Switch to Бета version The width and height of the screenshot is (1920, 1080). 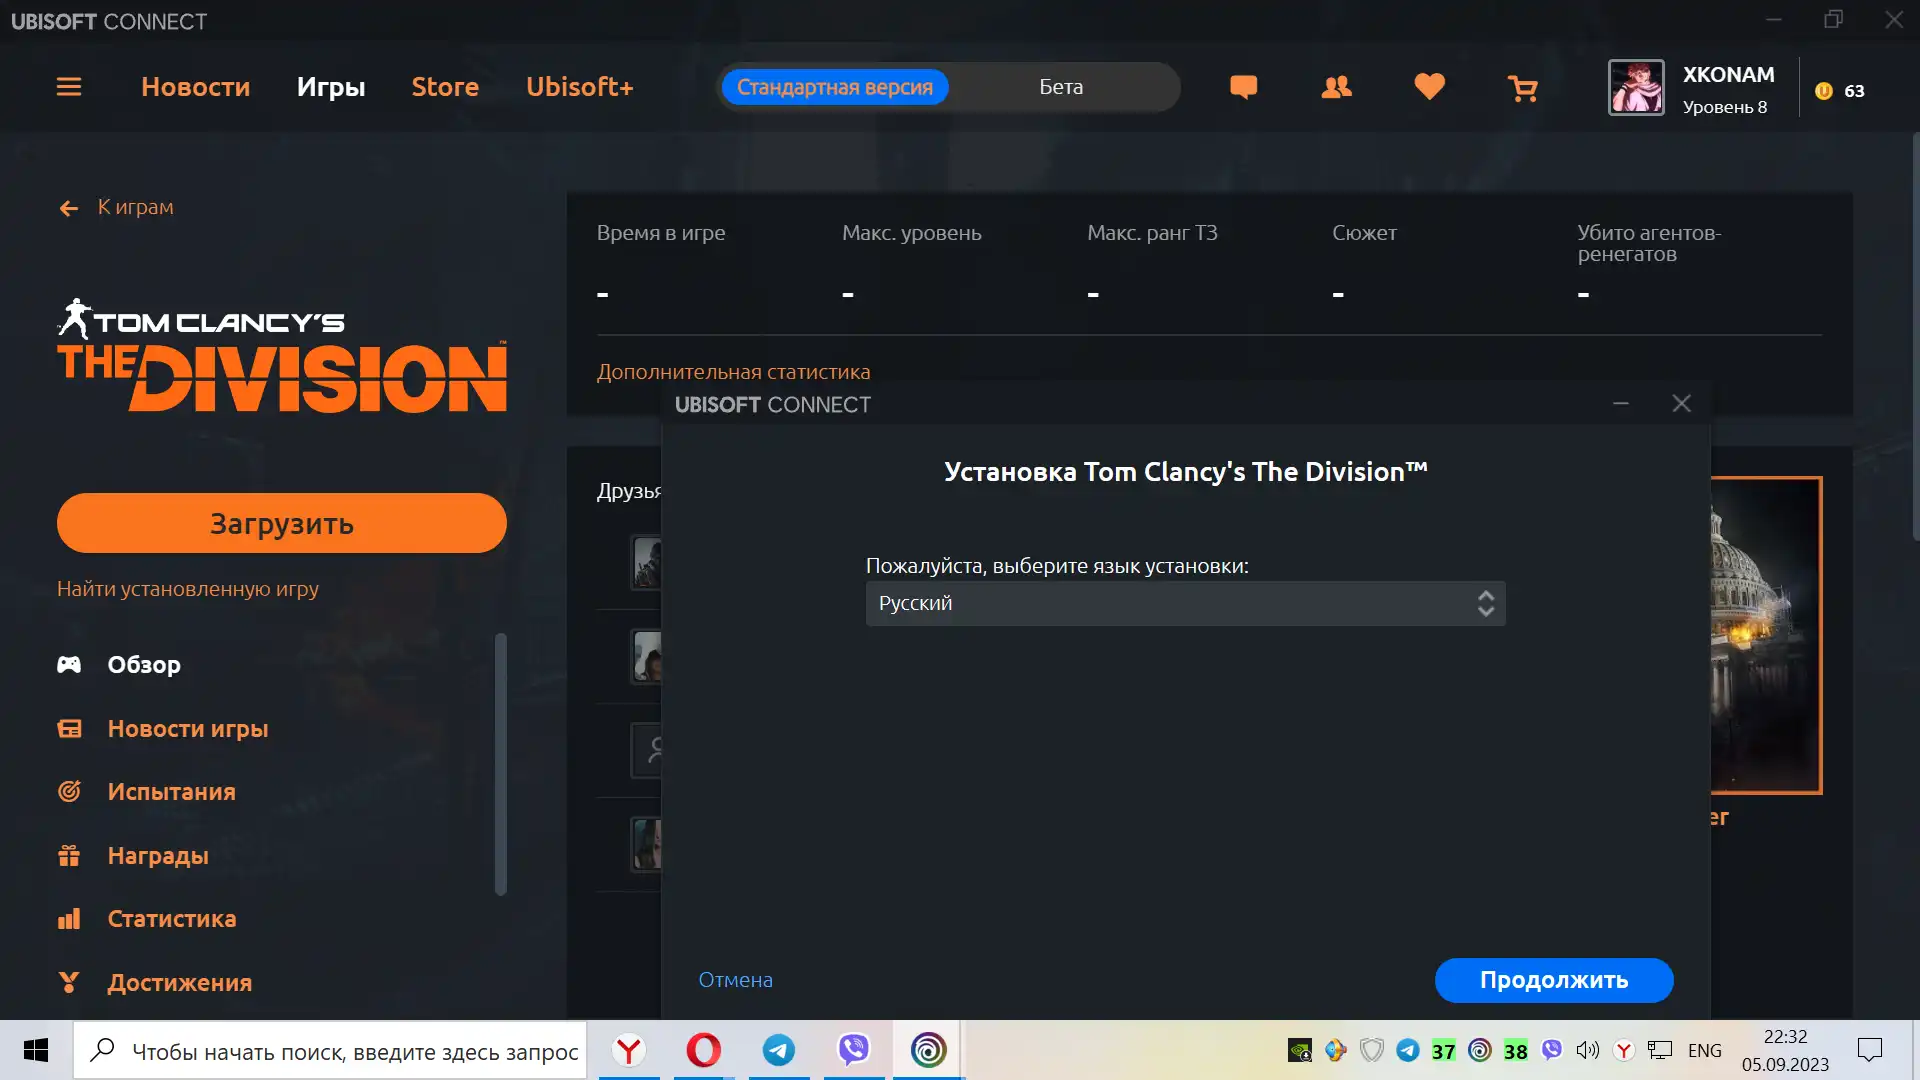tap(1061, 87)
